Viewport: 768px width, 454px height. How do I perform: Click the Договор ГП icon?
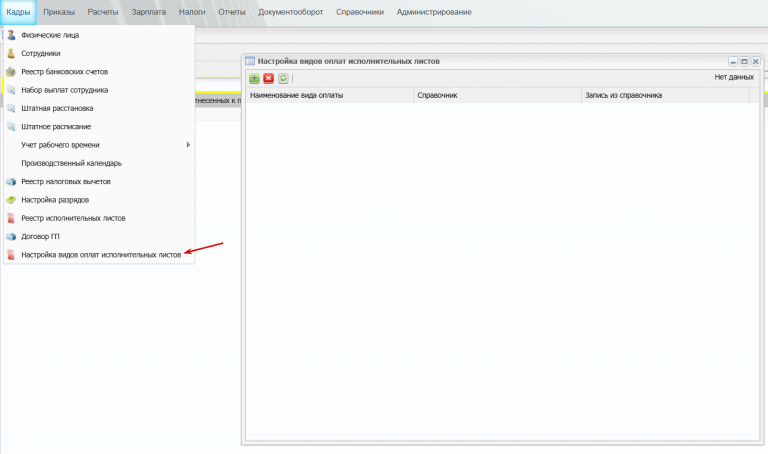point(11,237)
